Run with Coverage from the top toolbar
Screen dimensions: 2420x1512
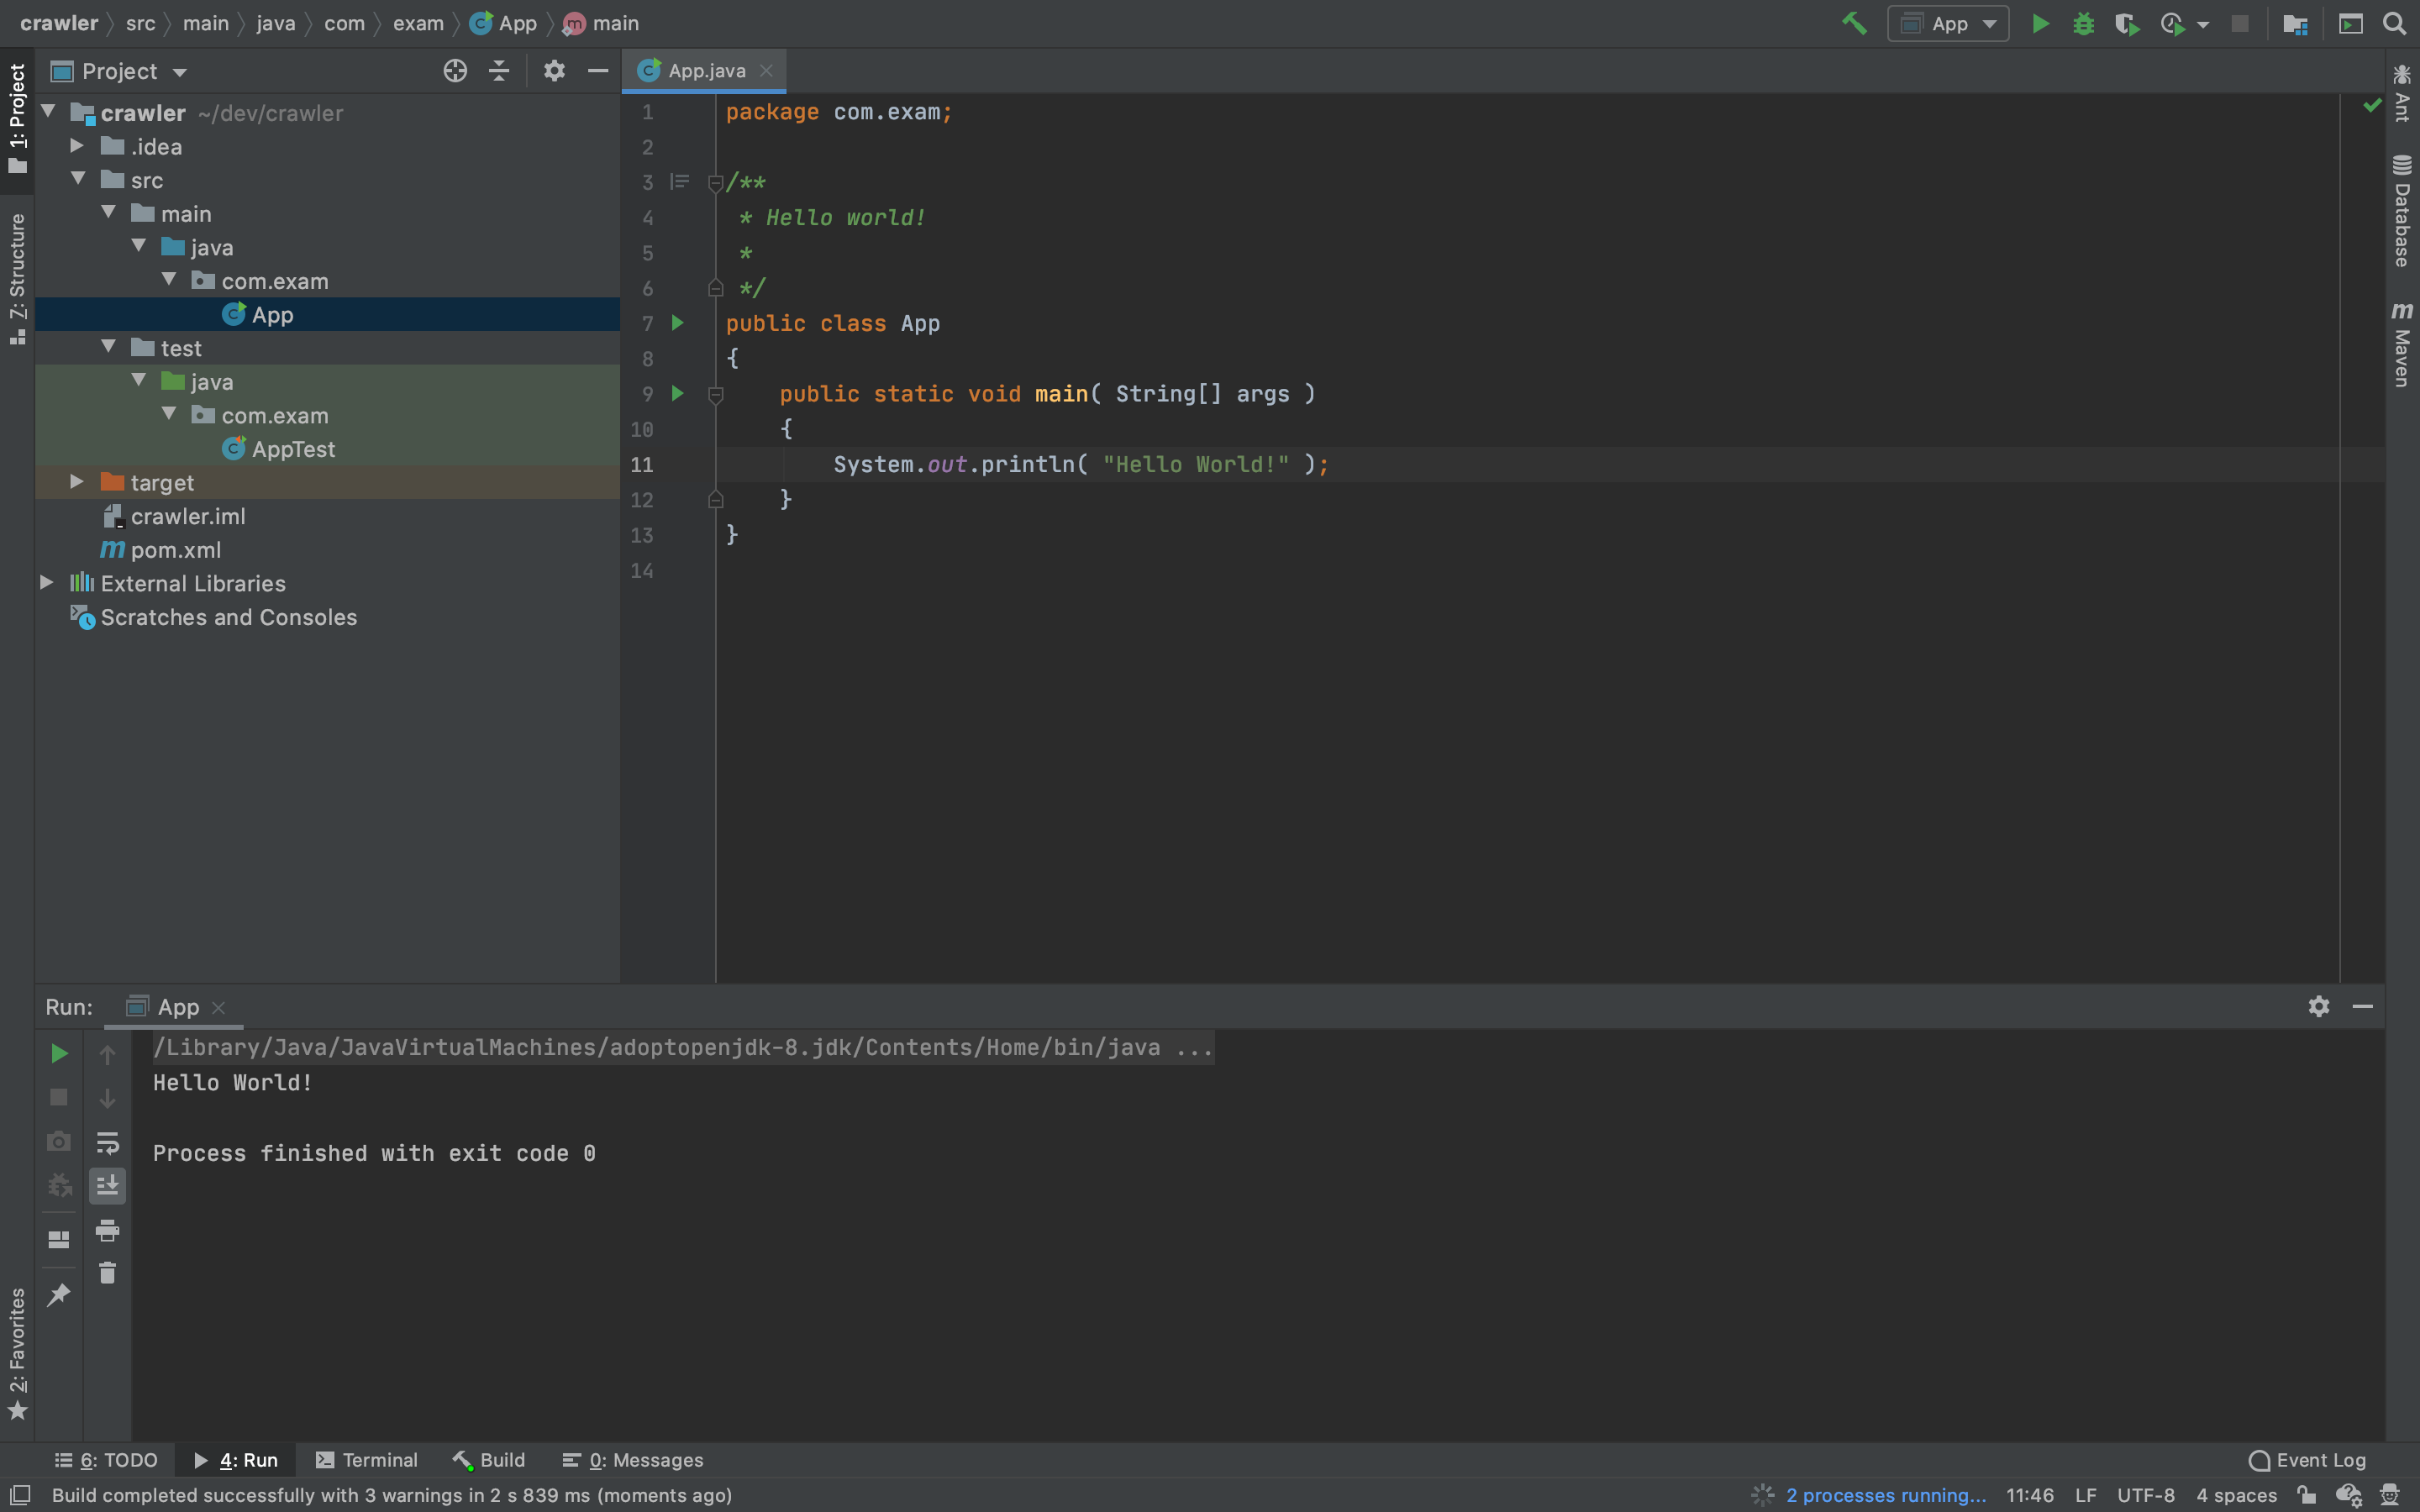tap(2126, 23)
